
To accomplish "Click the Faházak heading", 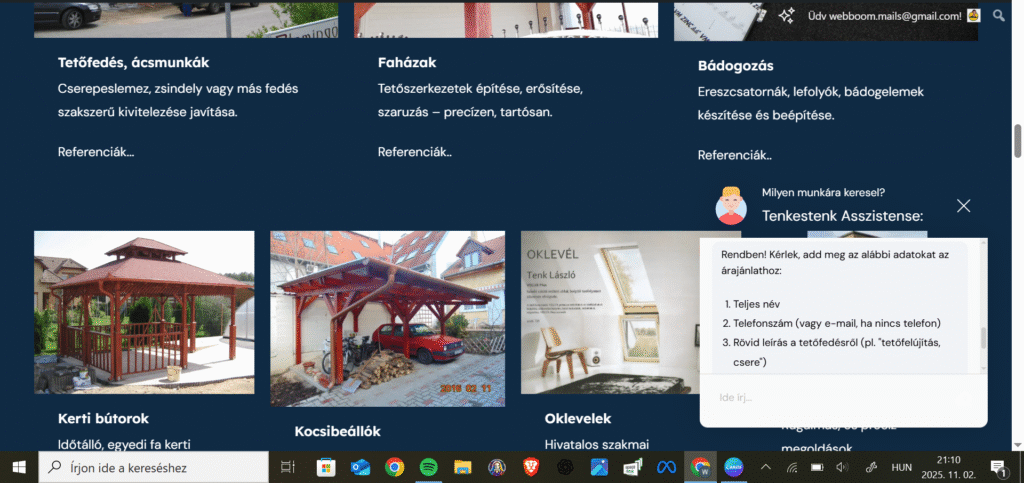I will click(407, 63).
